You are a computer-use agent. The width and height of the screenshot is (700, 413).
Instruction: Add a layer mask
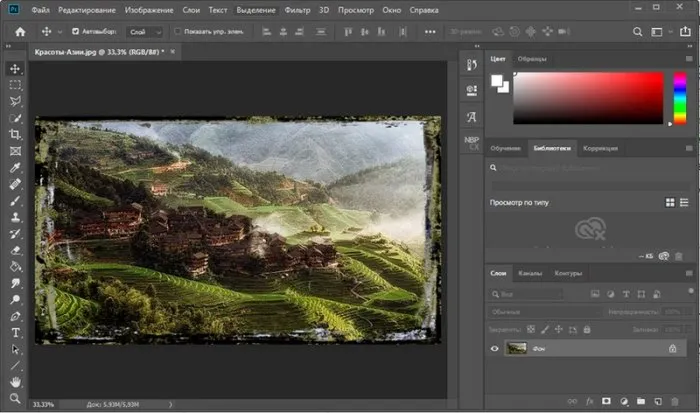(x=606, y=401)
